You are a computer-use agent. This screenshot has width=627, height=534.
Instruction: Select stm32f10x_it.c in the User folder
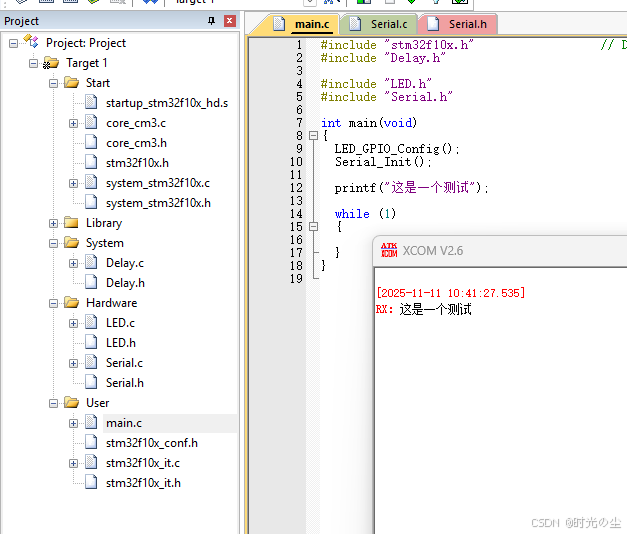click(143, 463)
